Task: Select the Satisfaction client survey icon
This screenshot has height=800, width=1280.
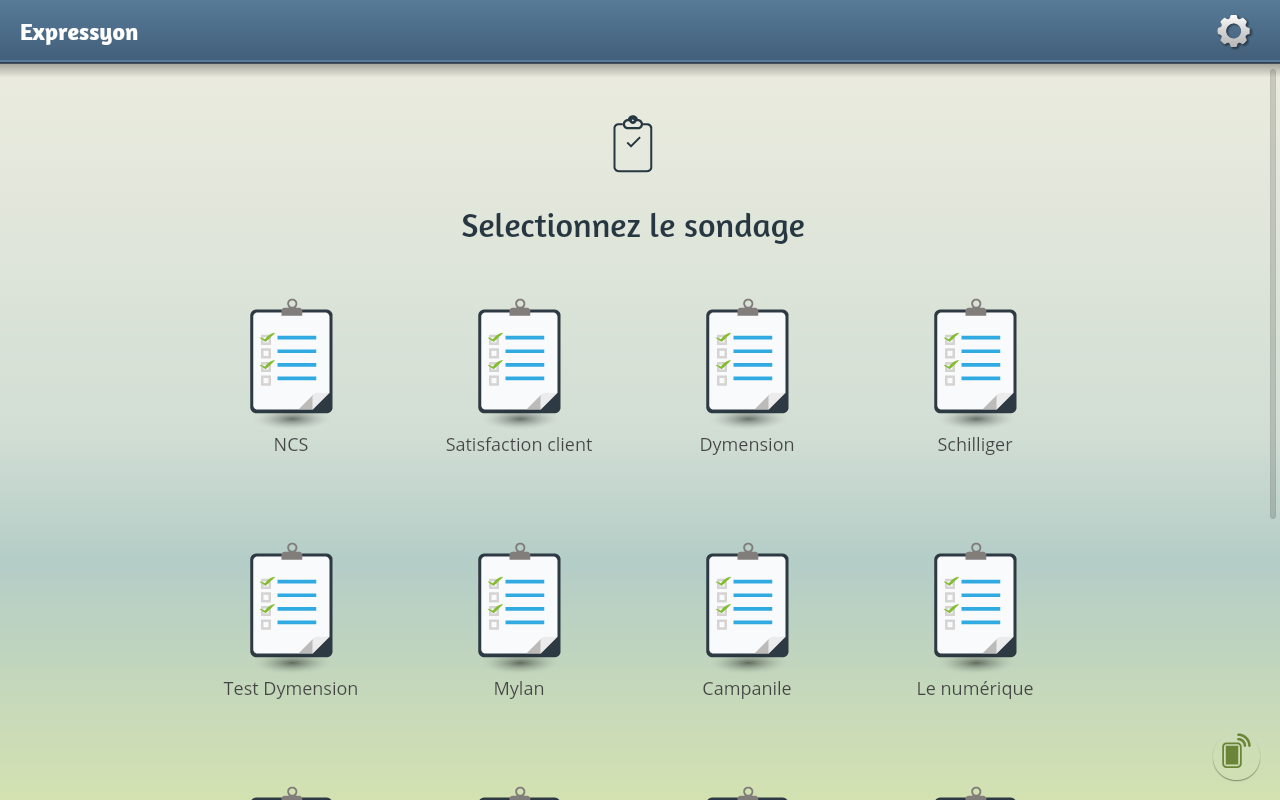Action: point(519,361)
